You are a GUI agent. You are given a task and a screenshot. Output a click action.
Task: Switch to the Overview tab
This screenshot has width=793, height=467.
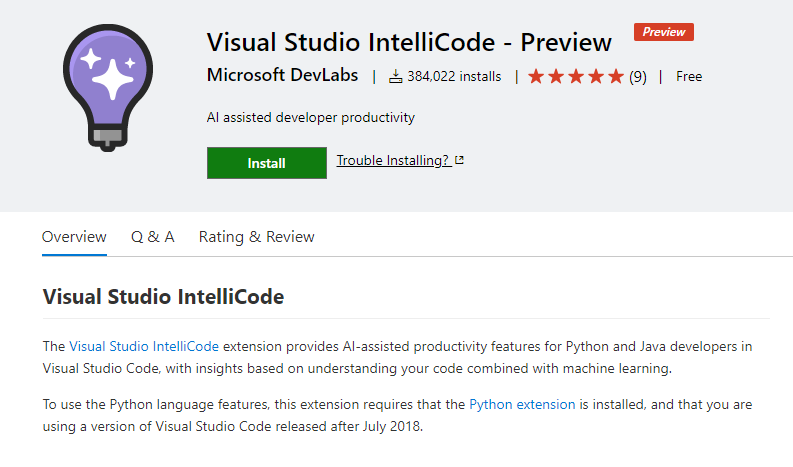pos(74,237)
